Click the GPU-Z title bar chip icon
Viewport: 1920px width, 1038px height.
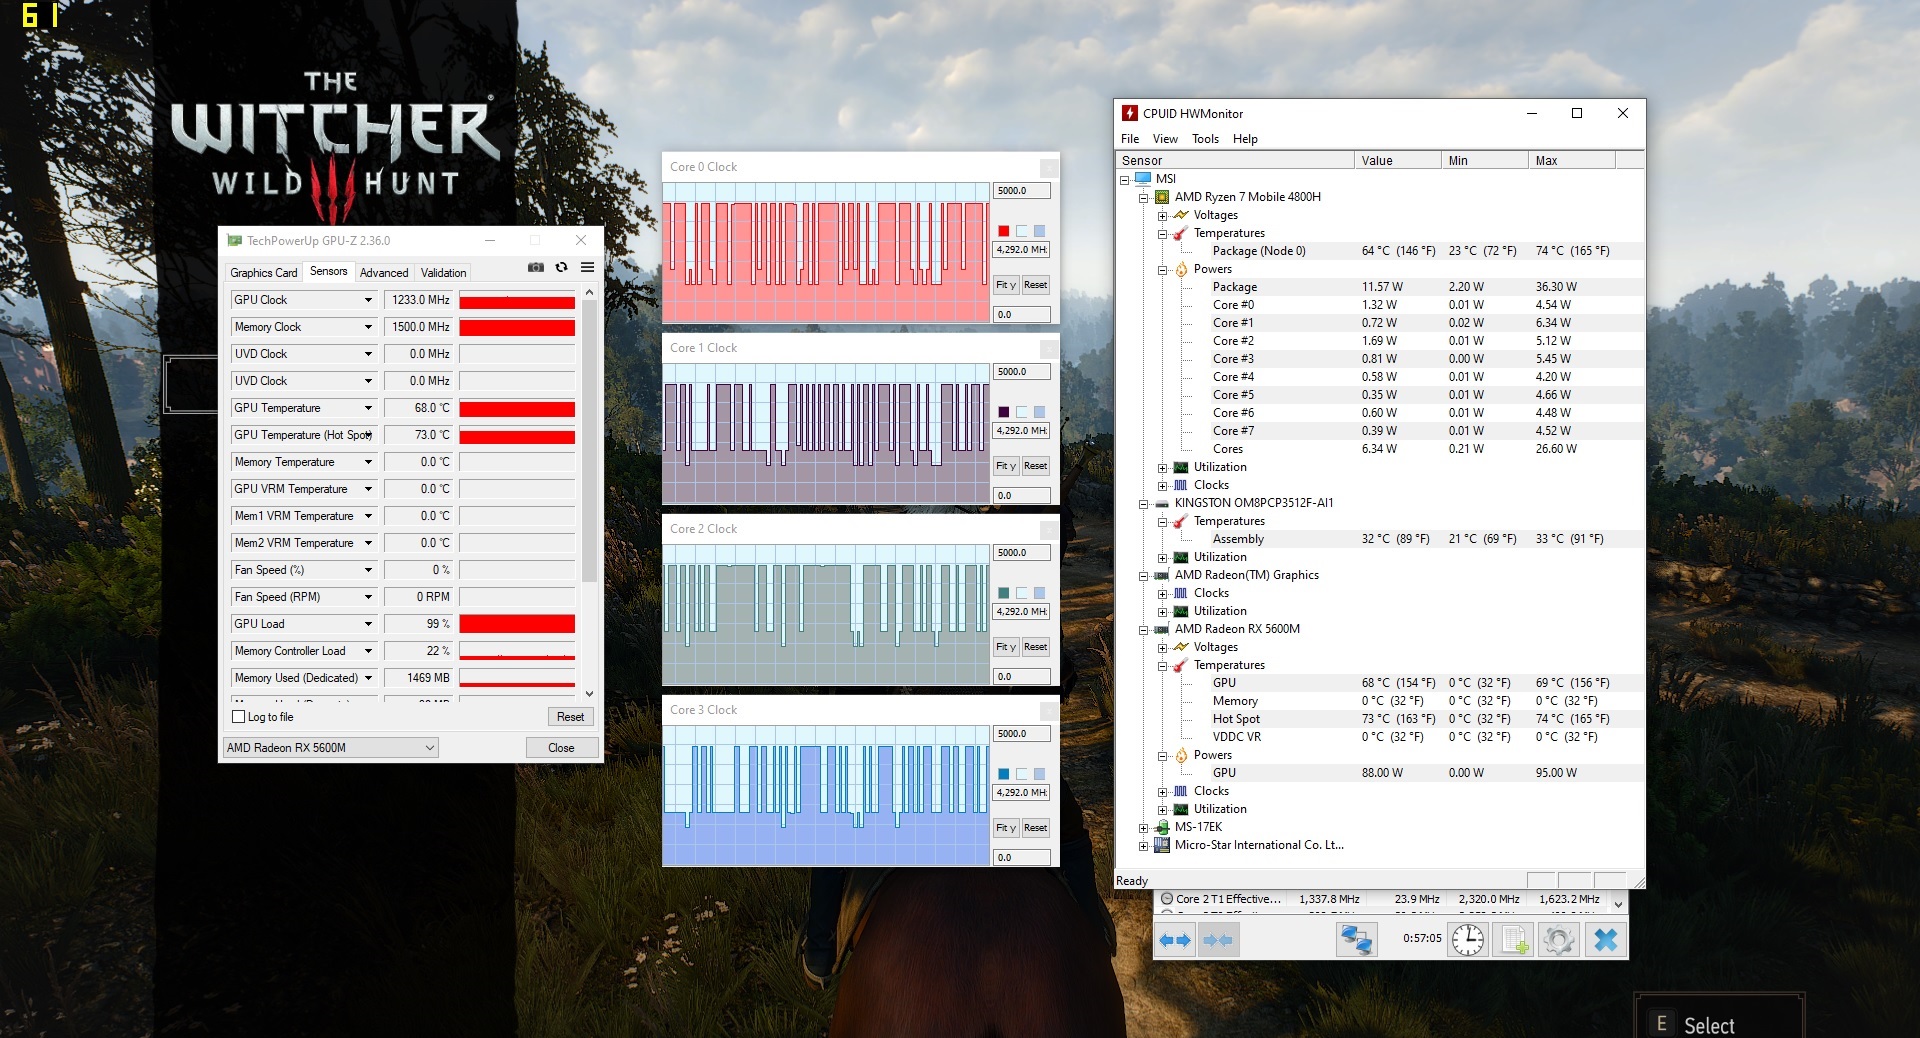pos(235,240)
